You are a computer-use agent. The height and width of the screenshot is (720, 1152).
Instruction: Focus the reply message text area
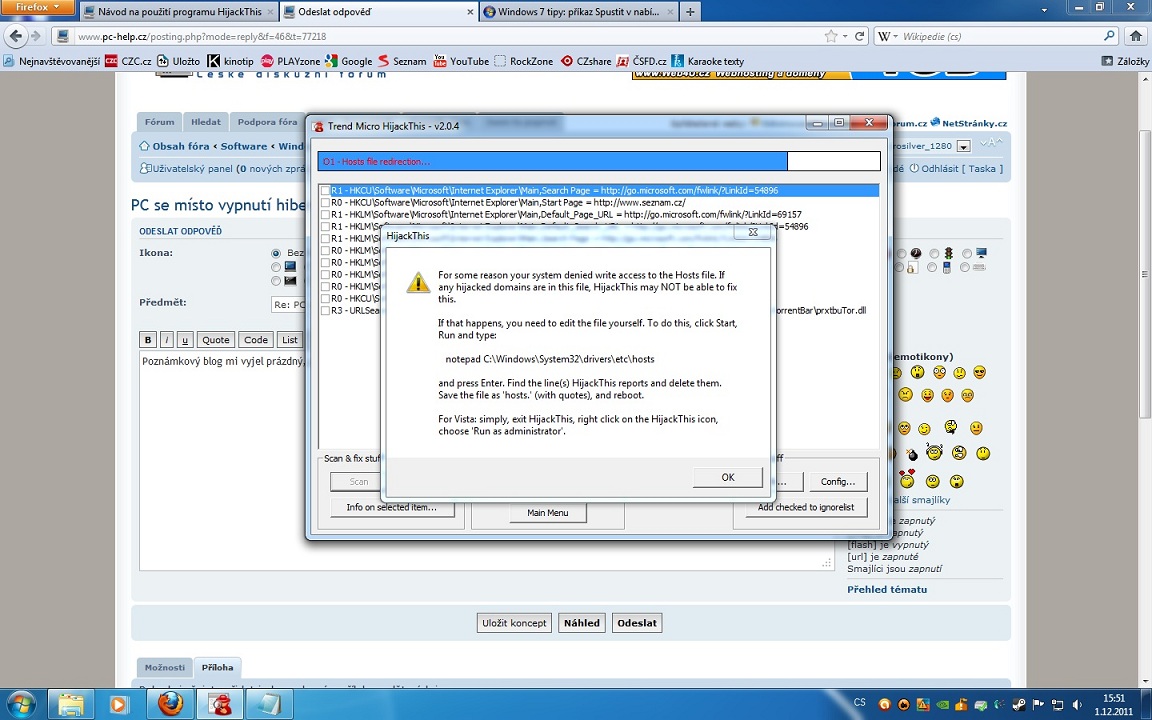click(487, 461)
